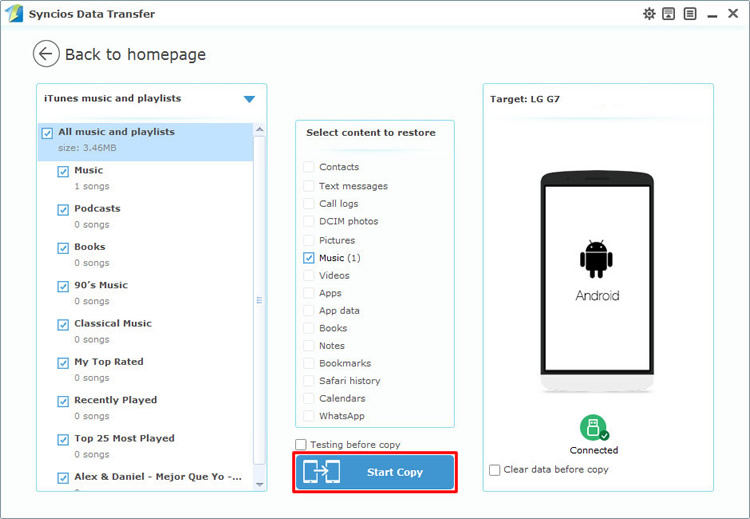Click the Start Copy button
Viewport: 750px width, 519px height.
tap(375, 472)
